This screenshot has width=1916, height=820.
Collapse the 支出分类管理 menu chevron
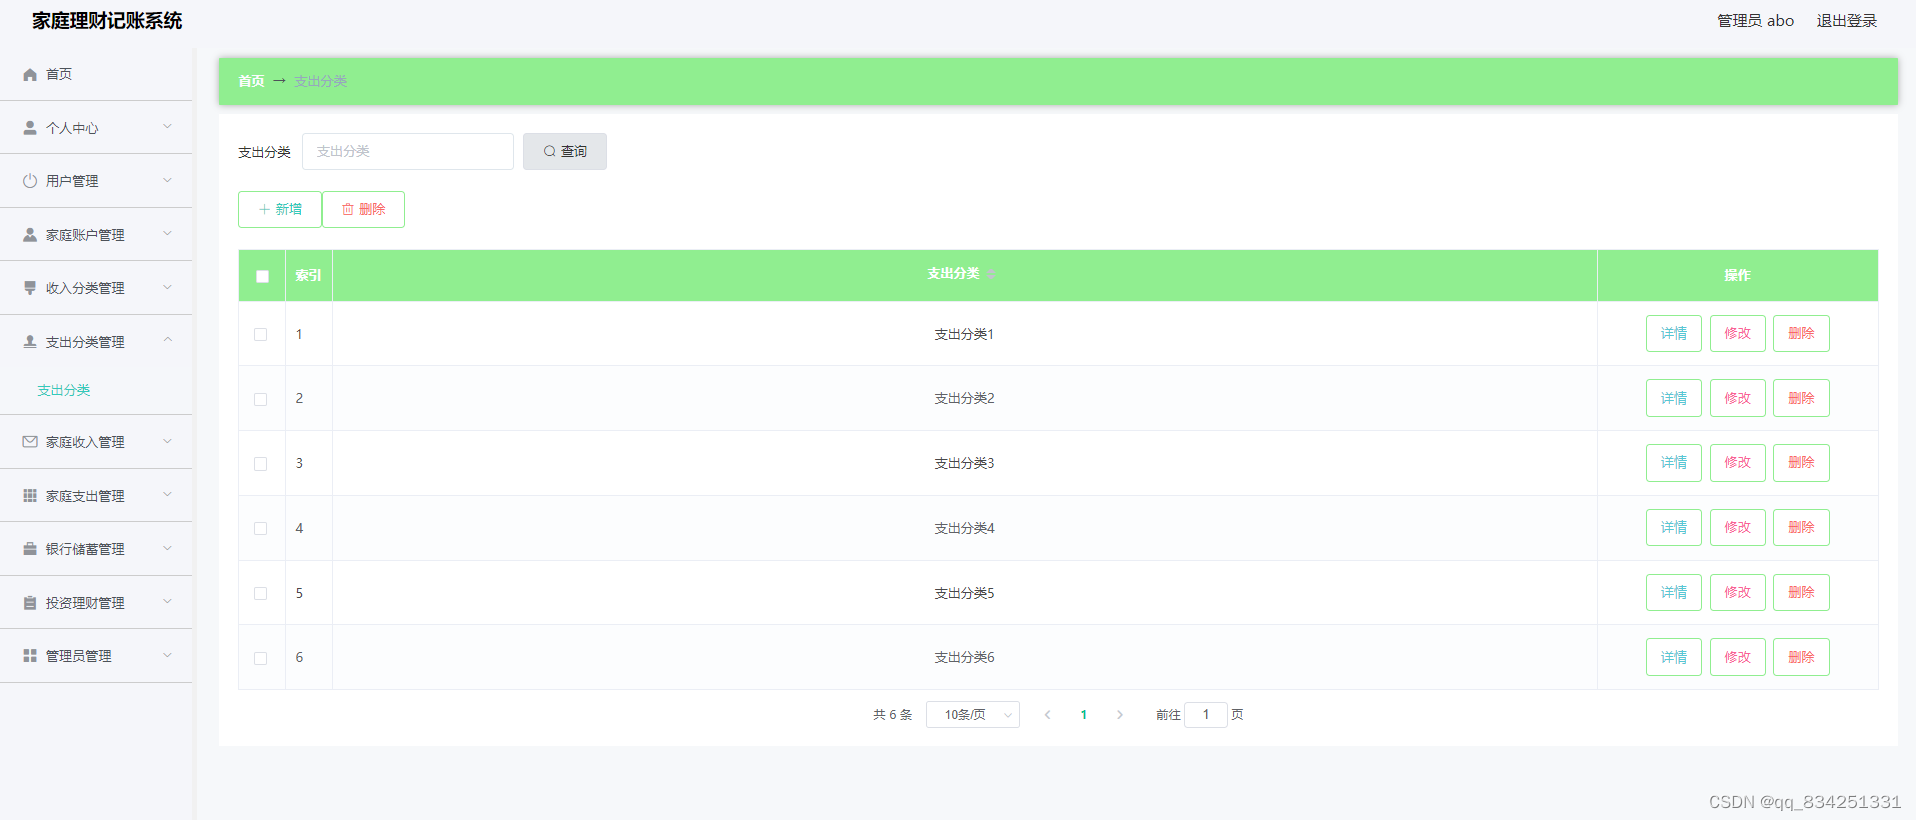point(167,341)
